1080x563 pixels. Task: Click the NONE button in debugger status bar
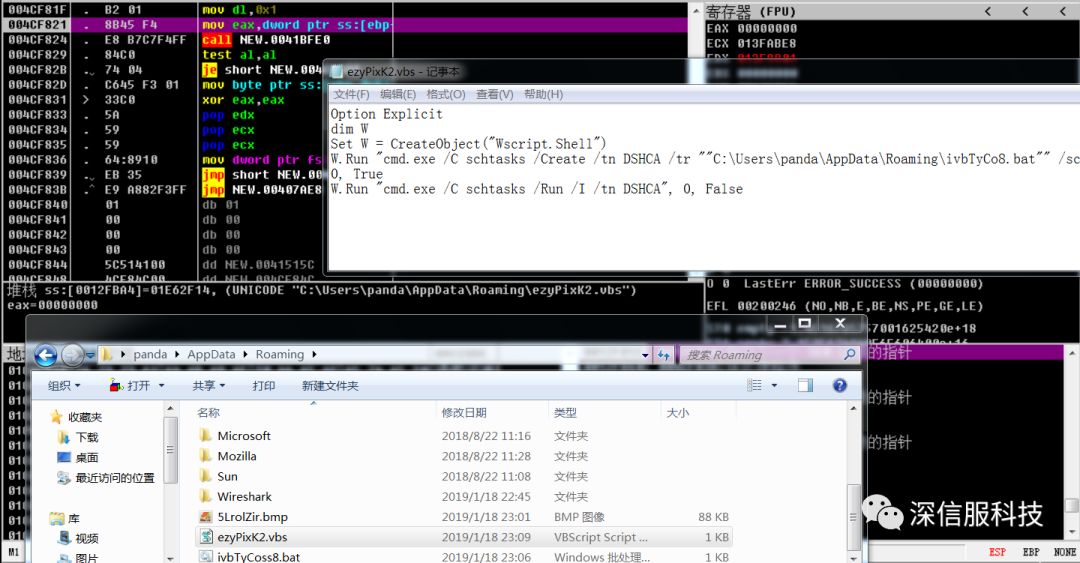pyautogui.click(x=1065, y=553)
